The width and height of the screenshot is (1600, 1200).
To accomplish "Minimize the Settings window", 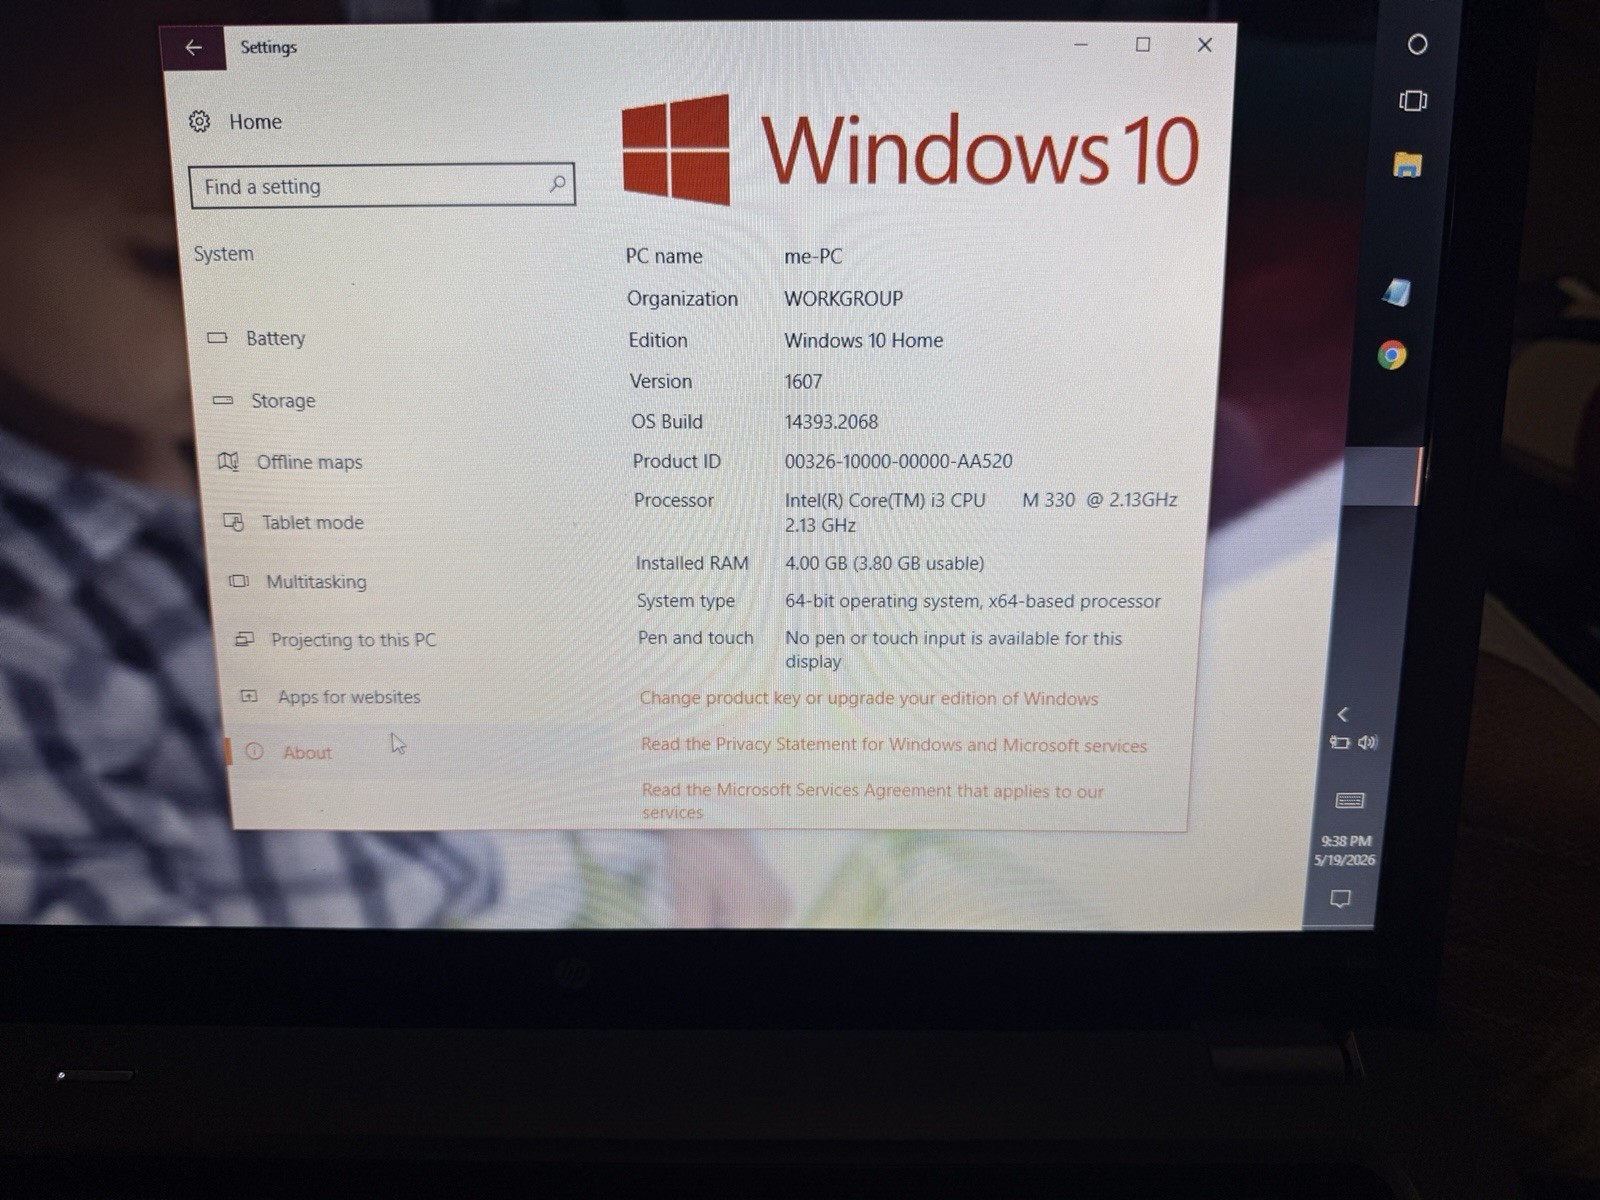I will pos(1081,45).
